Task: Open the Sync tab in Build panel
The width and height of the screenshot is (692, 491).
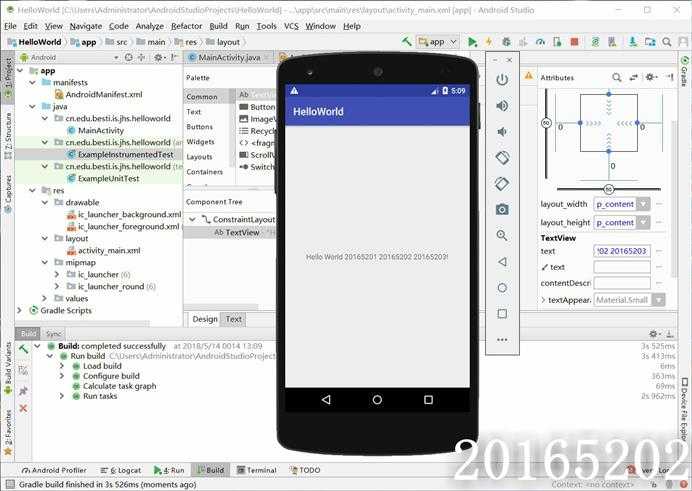Action: tap(53, 334)
